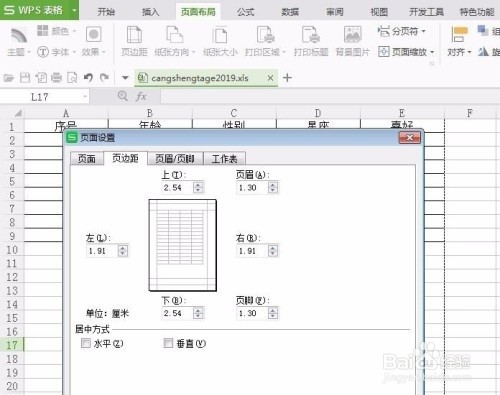Screen dimensions: 500x395
Task: Click the Align icon in the ribbon
Action: coord(459,35)
